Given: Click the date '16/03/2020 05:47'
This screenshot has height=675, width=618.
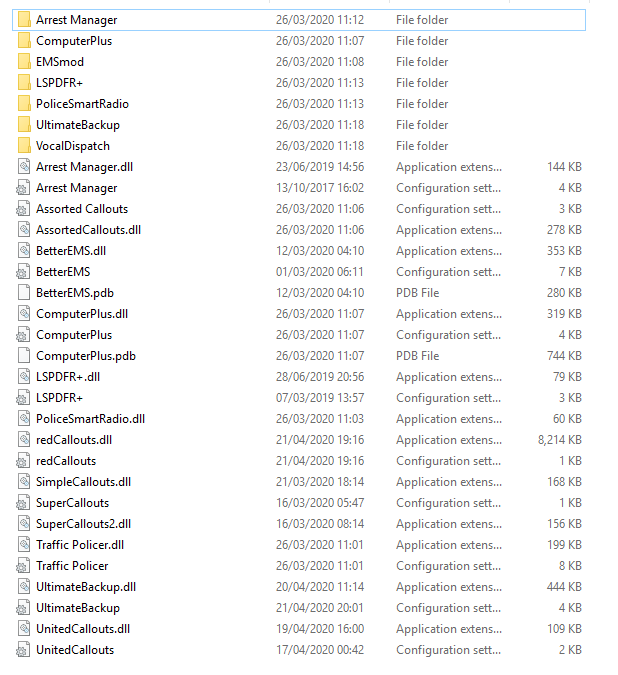Looking at the screenshot, I should [x=320, y=503].
